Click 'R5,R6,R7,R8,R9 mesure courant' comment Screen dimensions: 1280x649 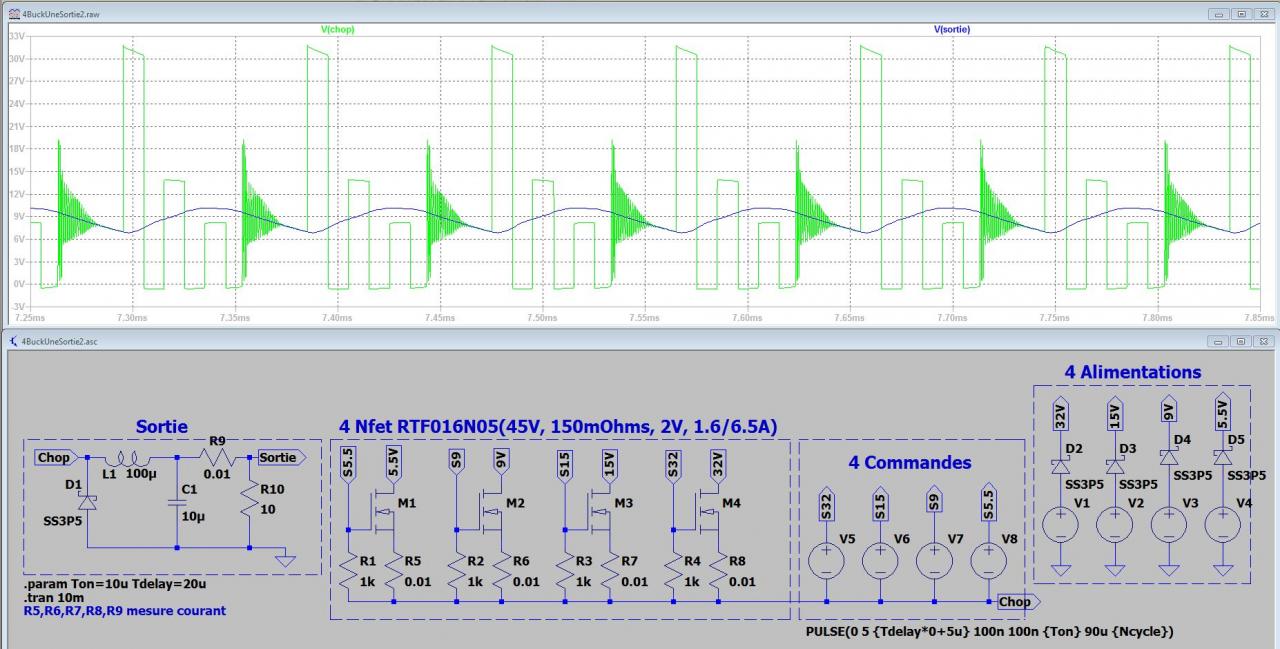(x=124, y=611)
